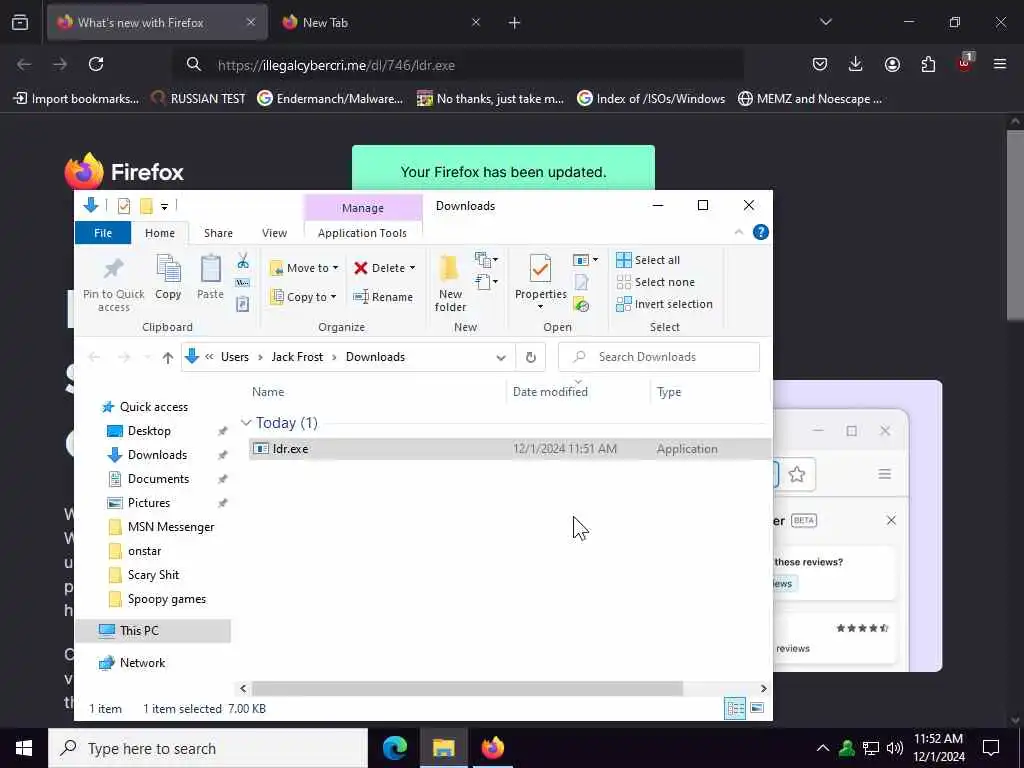The width and height of the screenshot is (1024, 768).
Task: Open the Open-with dropdown in Open group
Action: tap(585, 260)
